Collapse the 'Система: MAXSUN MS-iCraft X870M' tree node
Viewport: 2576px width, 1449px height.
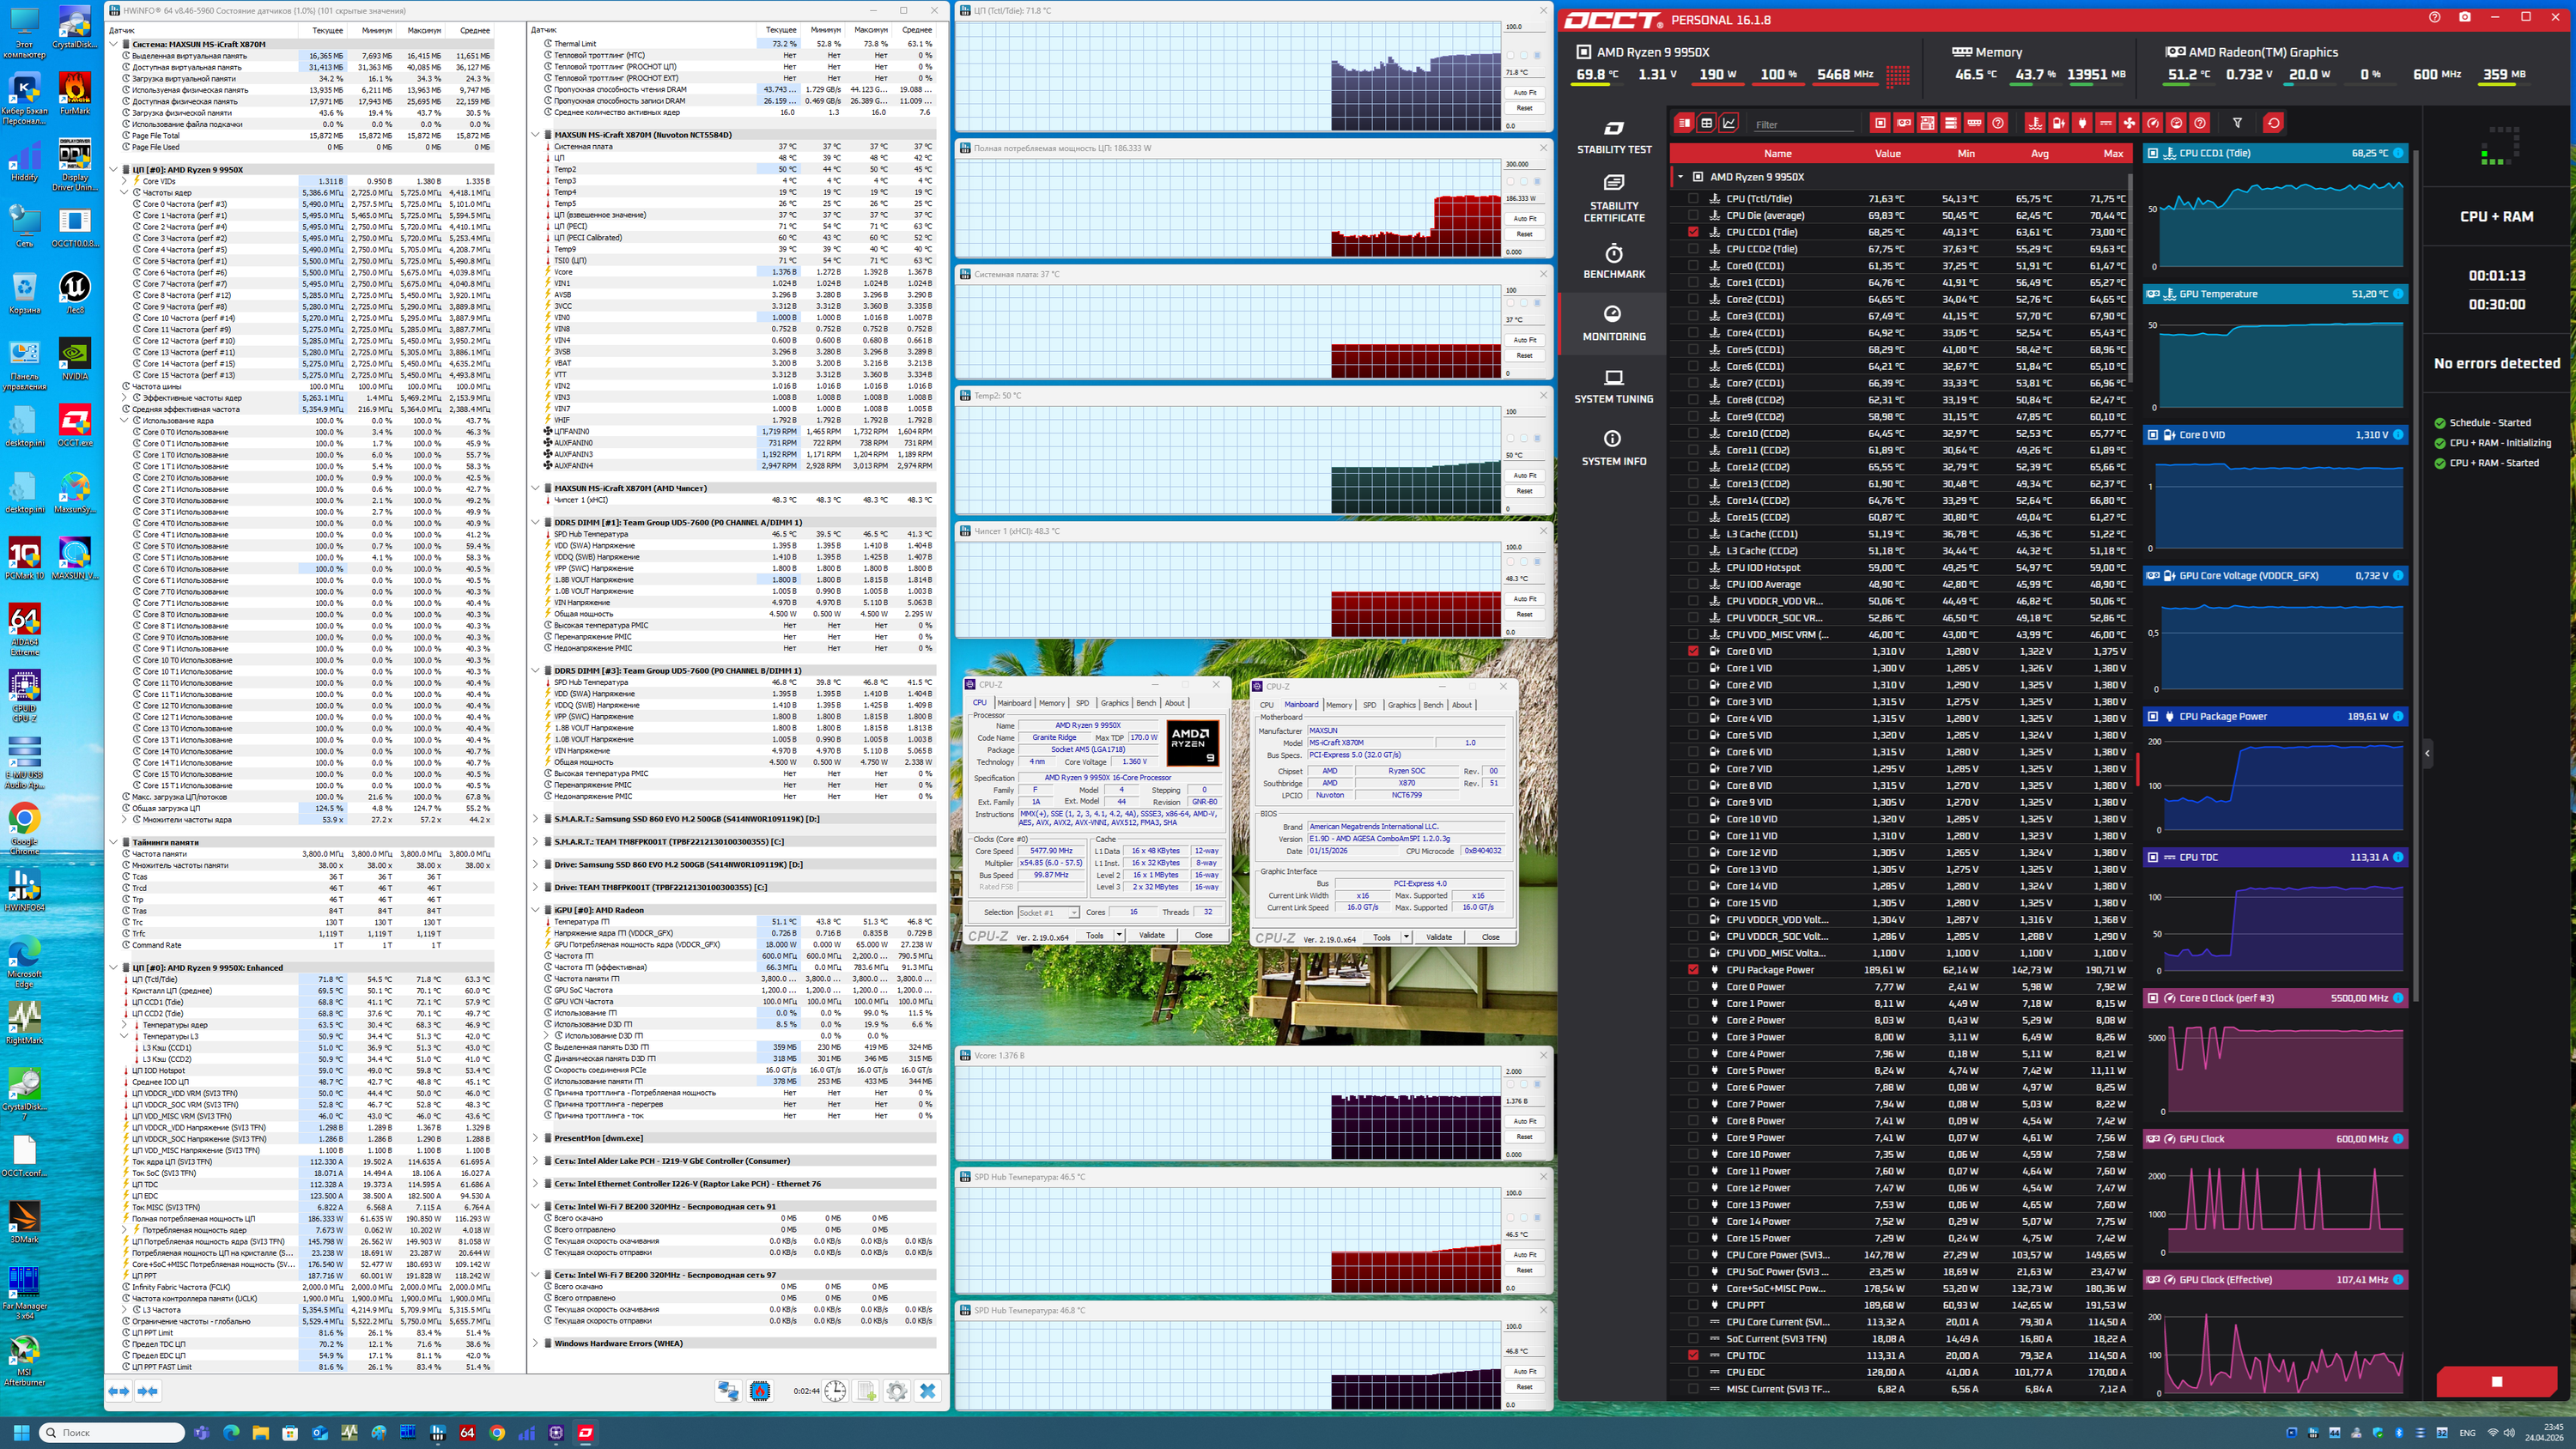tap(114, 44)
